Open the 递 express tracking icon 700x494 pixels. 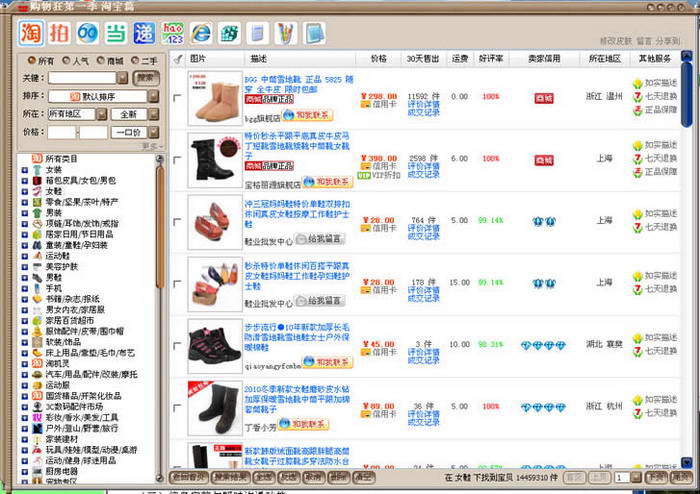tap(145, 31)
